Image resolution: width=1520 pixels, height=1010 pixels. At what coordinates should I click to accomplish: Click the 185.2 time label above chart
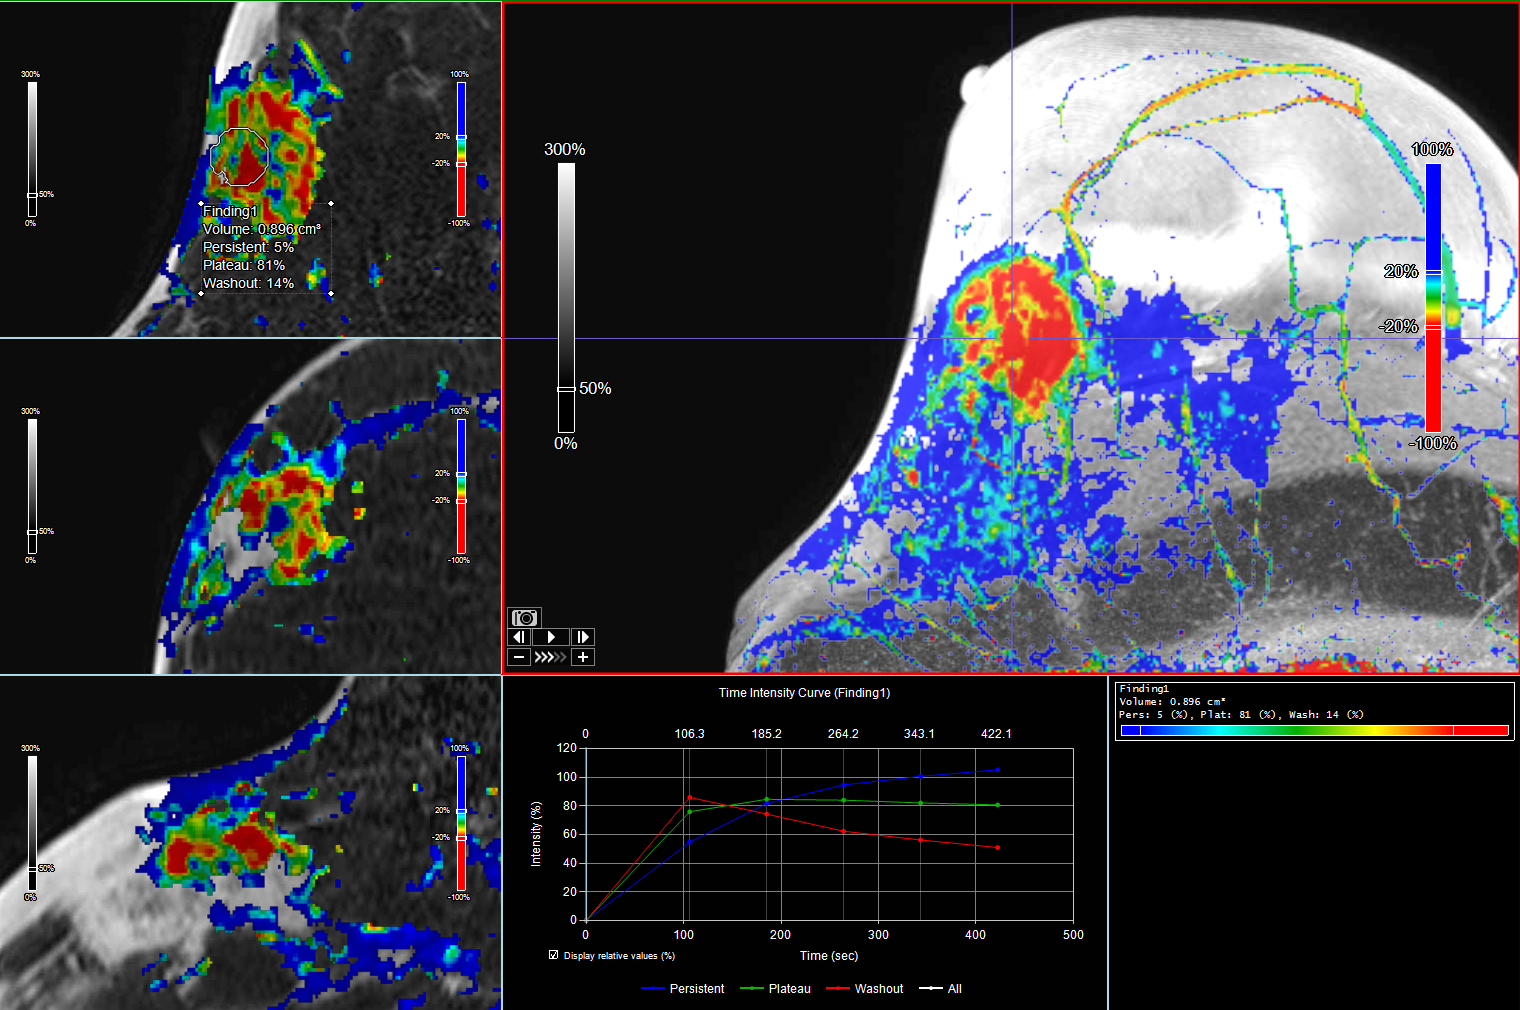point(766,734)
